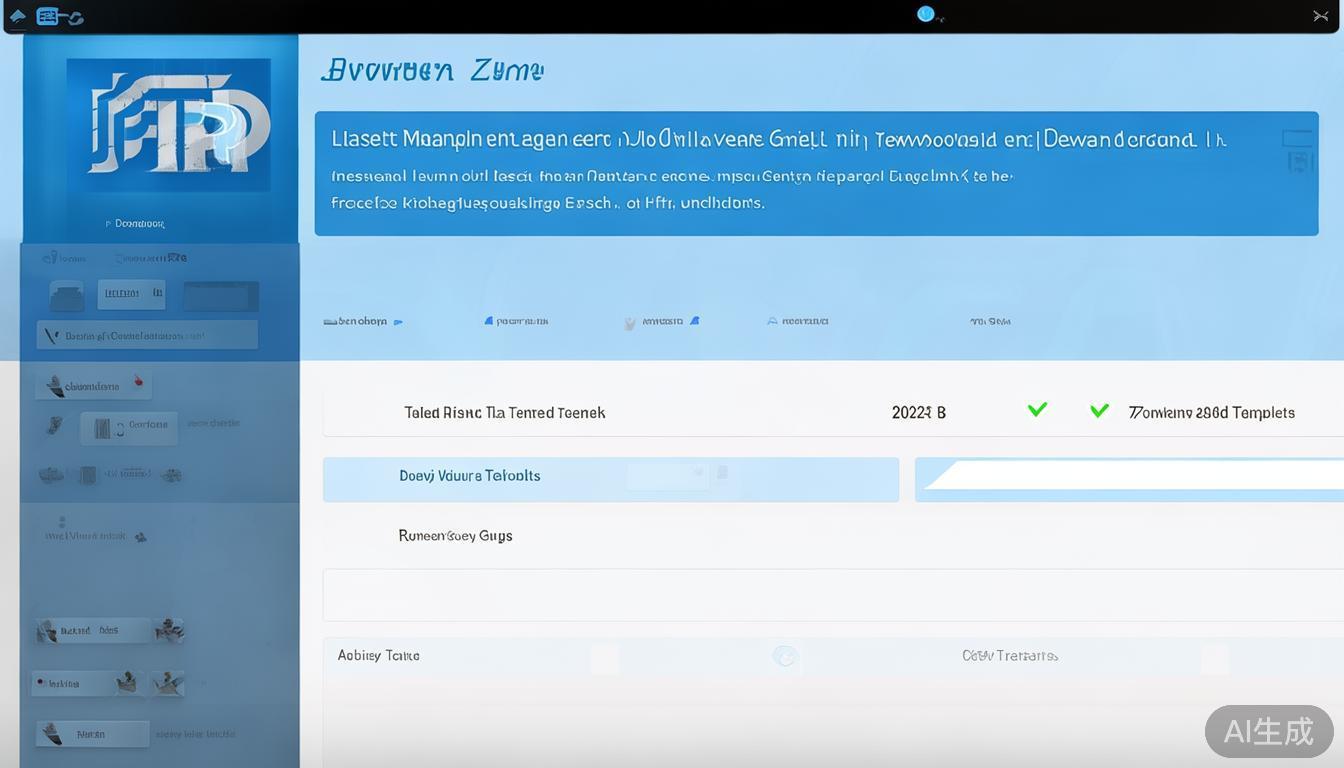Click the icon at right edge of blue banner

pos(1297,150)
